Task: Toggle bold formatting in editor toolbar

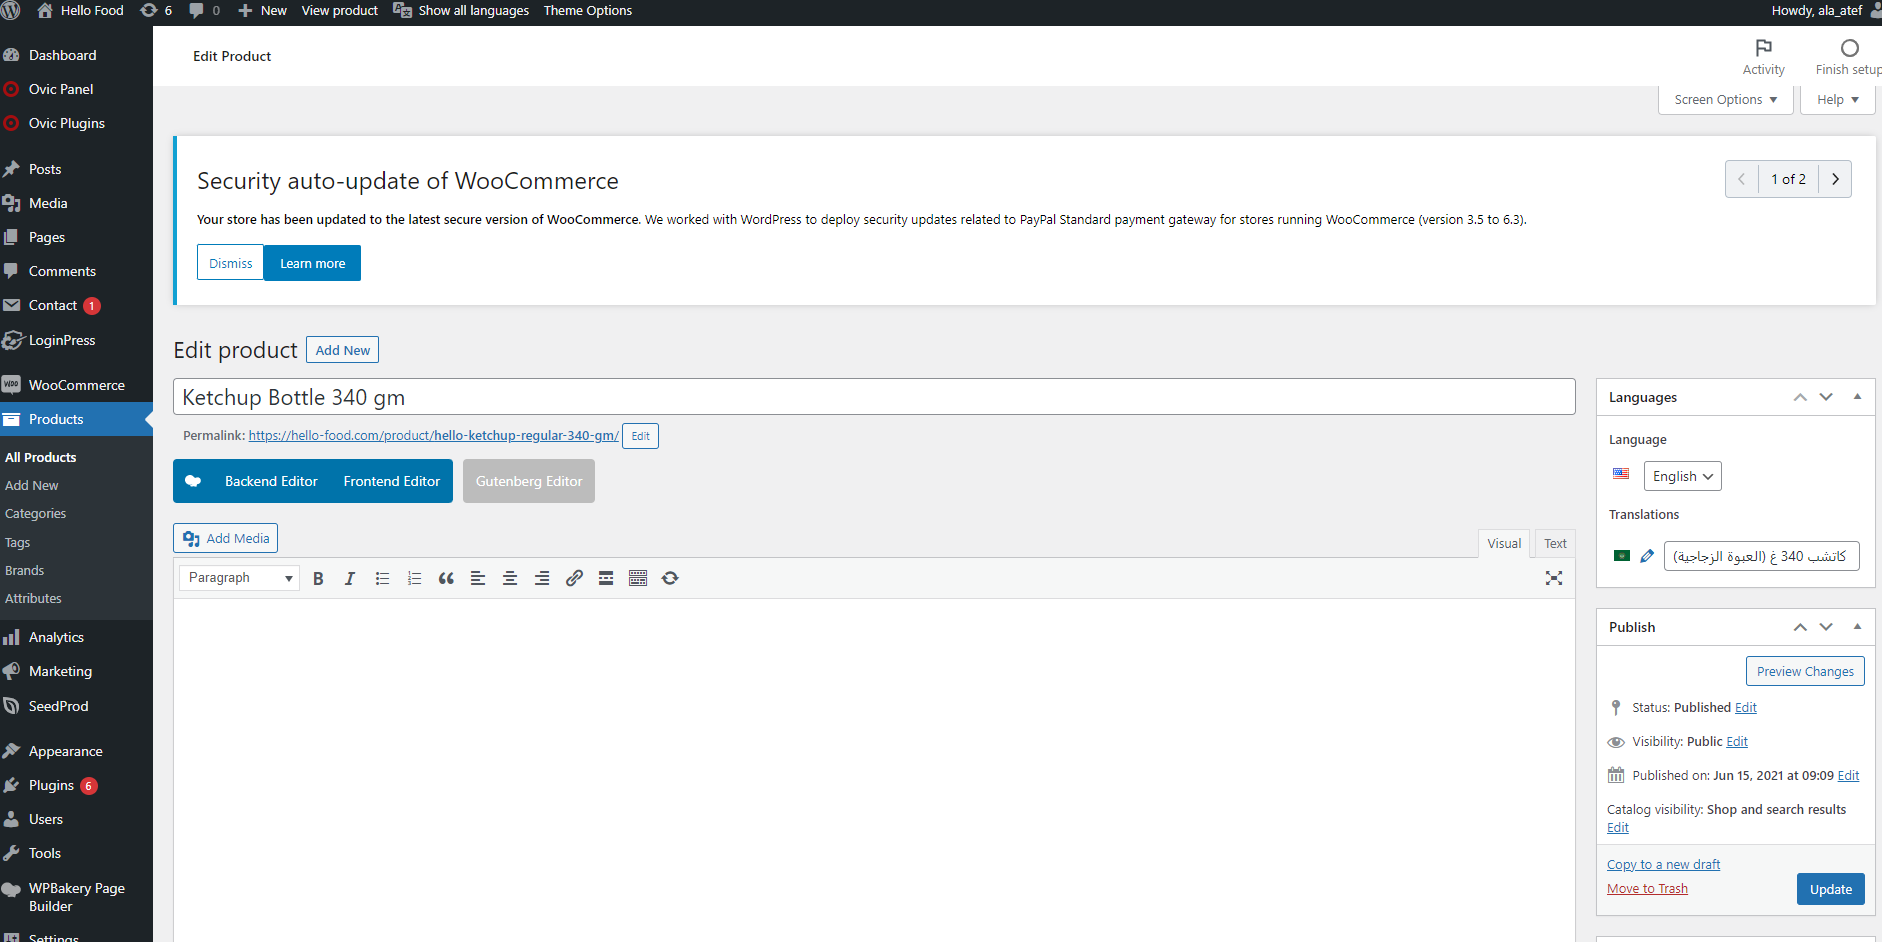Action: click(318, 578)
